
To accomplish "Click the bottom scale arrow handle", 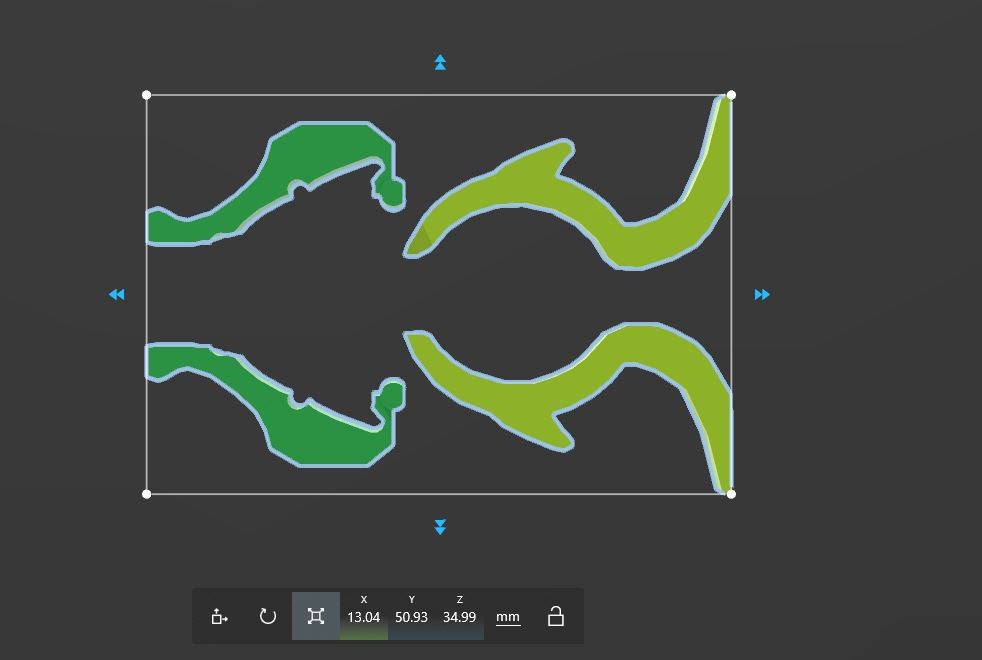I will (x=440, y=527).
